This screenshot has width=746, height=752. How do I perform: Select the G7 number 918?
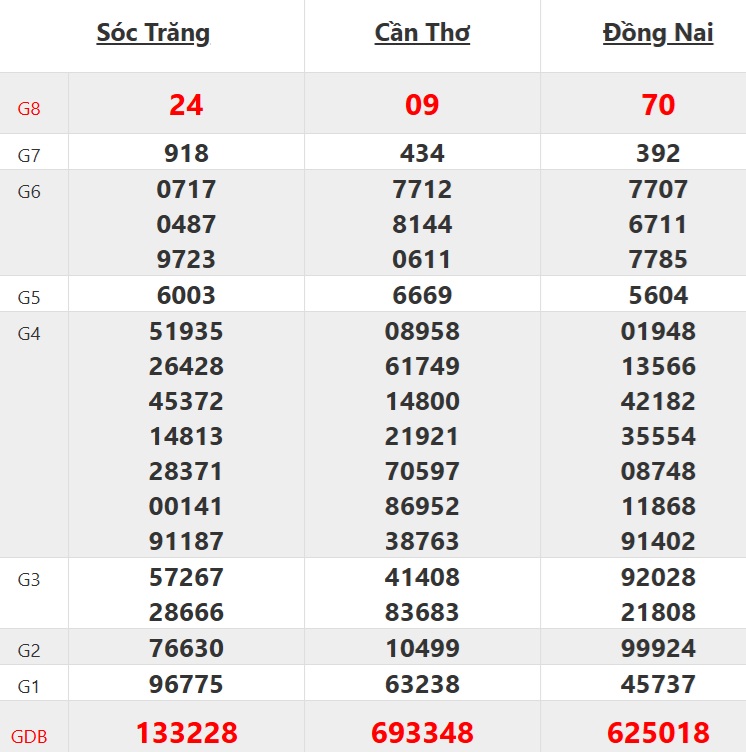click(x=186, y=153)
